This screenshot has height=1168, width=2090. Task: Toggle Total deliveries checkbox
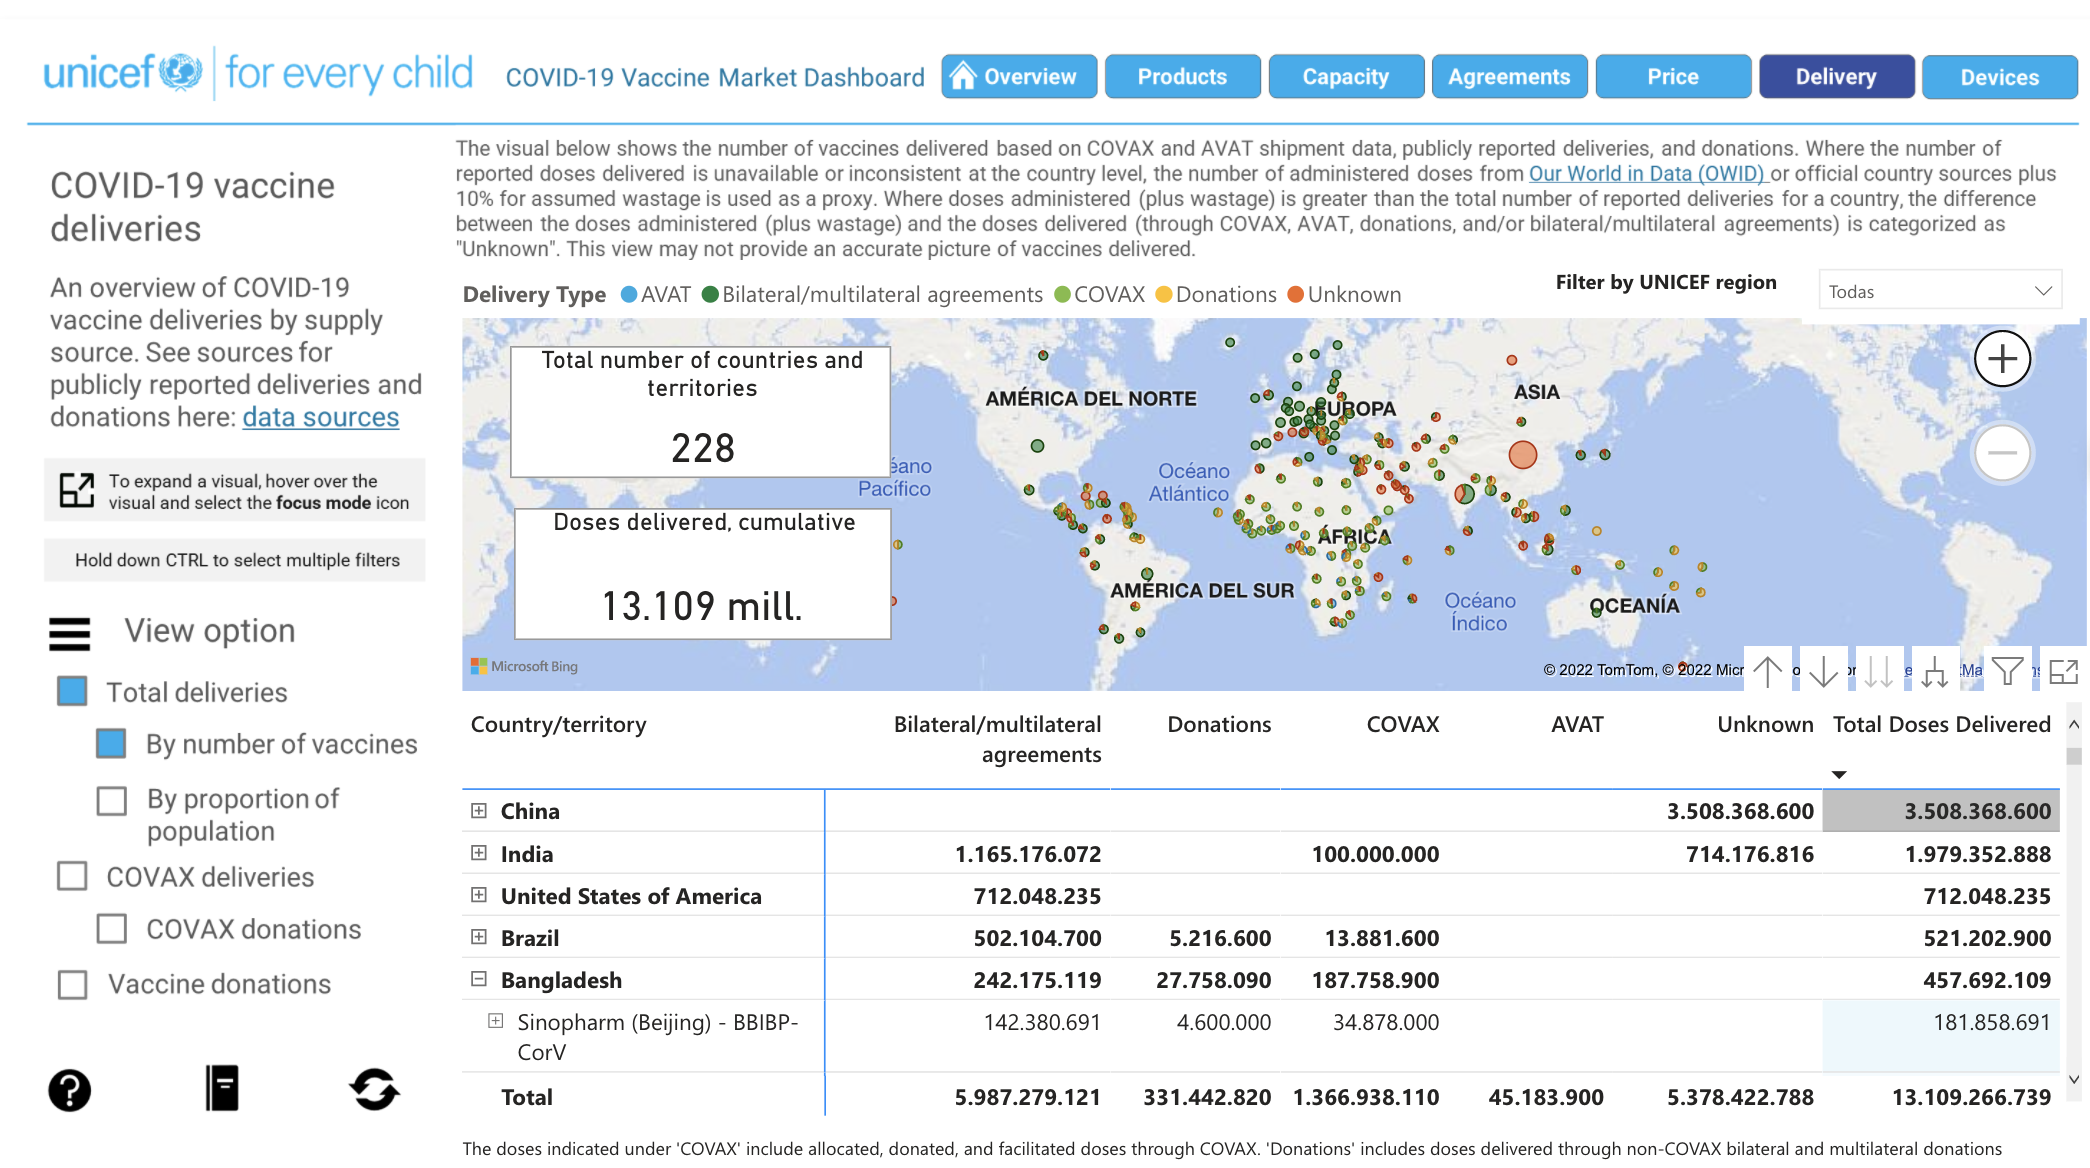tap(72, 691)
